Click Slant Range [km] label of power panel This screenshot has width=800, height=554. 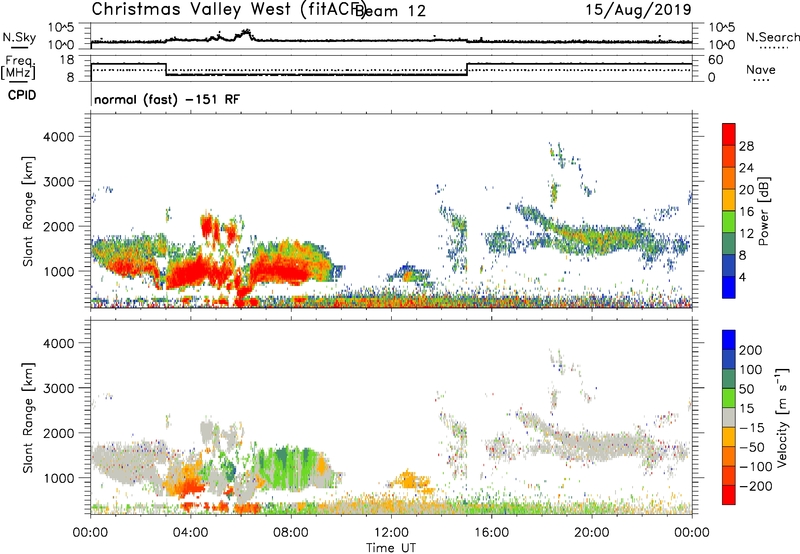[x=28, y=211]
